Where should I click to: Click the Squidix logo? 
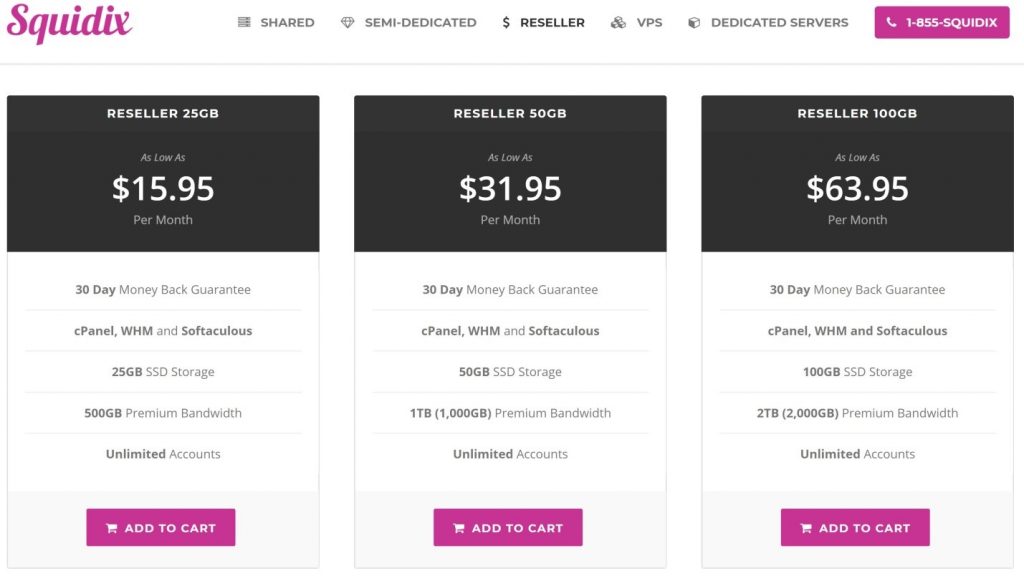pyautogui.click(x=69, y=23)
